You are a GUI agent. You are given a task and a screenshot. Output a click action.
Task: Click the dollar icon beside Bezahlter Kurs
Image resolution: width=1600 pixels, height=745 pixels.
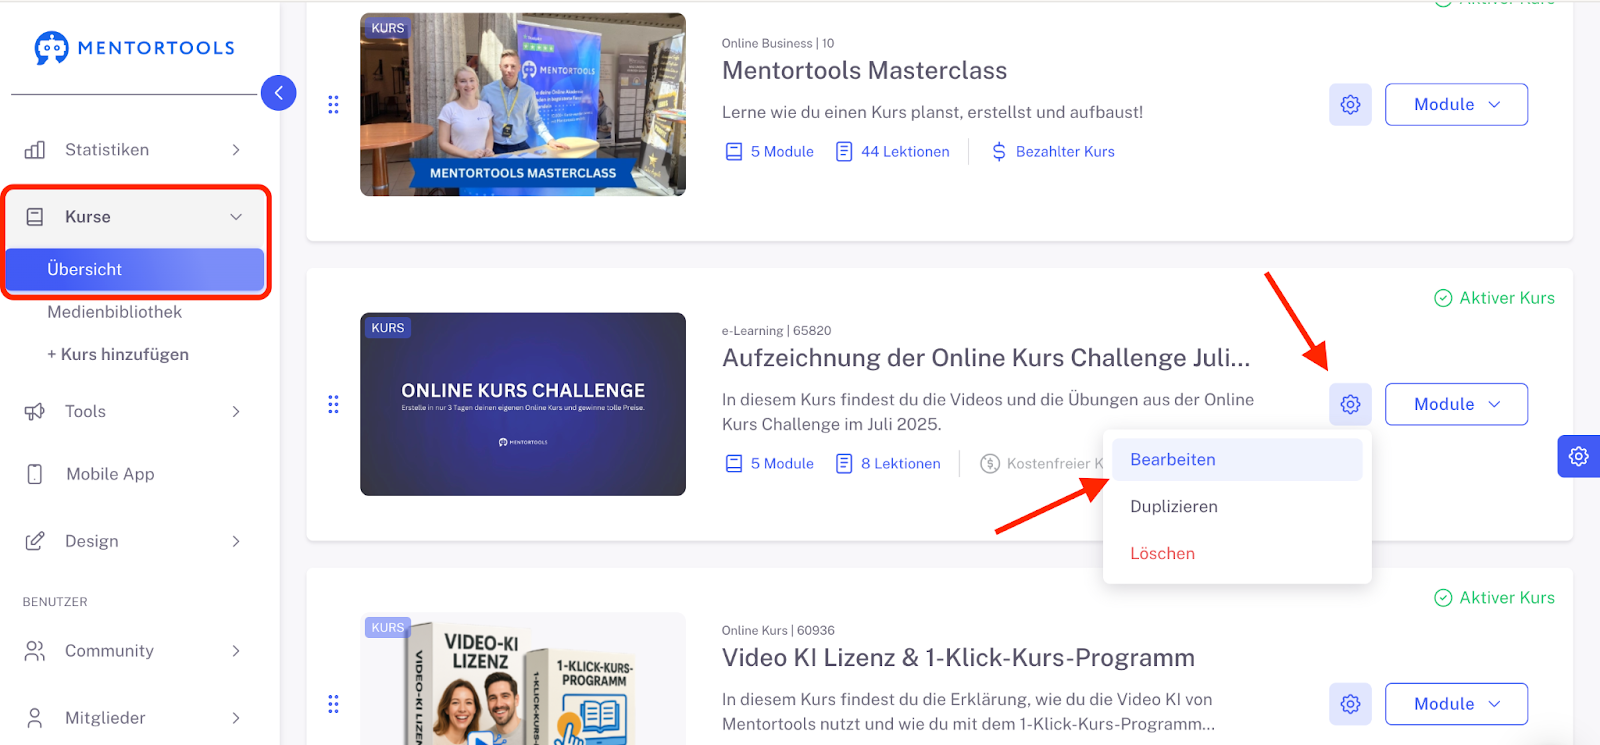(x=999, y=152)
